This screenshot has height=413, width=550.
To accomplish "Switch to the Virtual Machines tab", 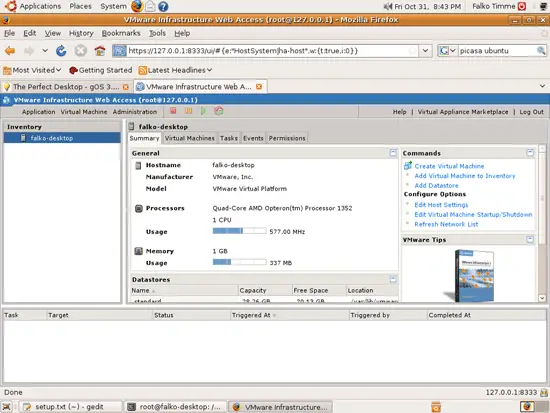I will point(189,138).
